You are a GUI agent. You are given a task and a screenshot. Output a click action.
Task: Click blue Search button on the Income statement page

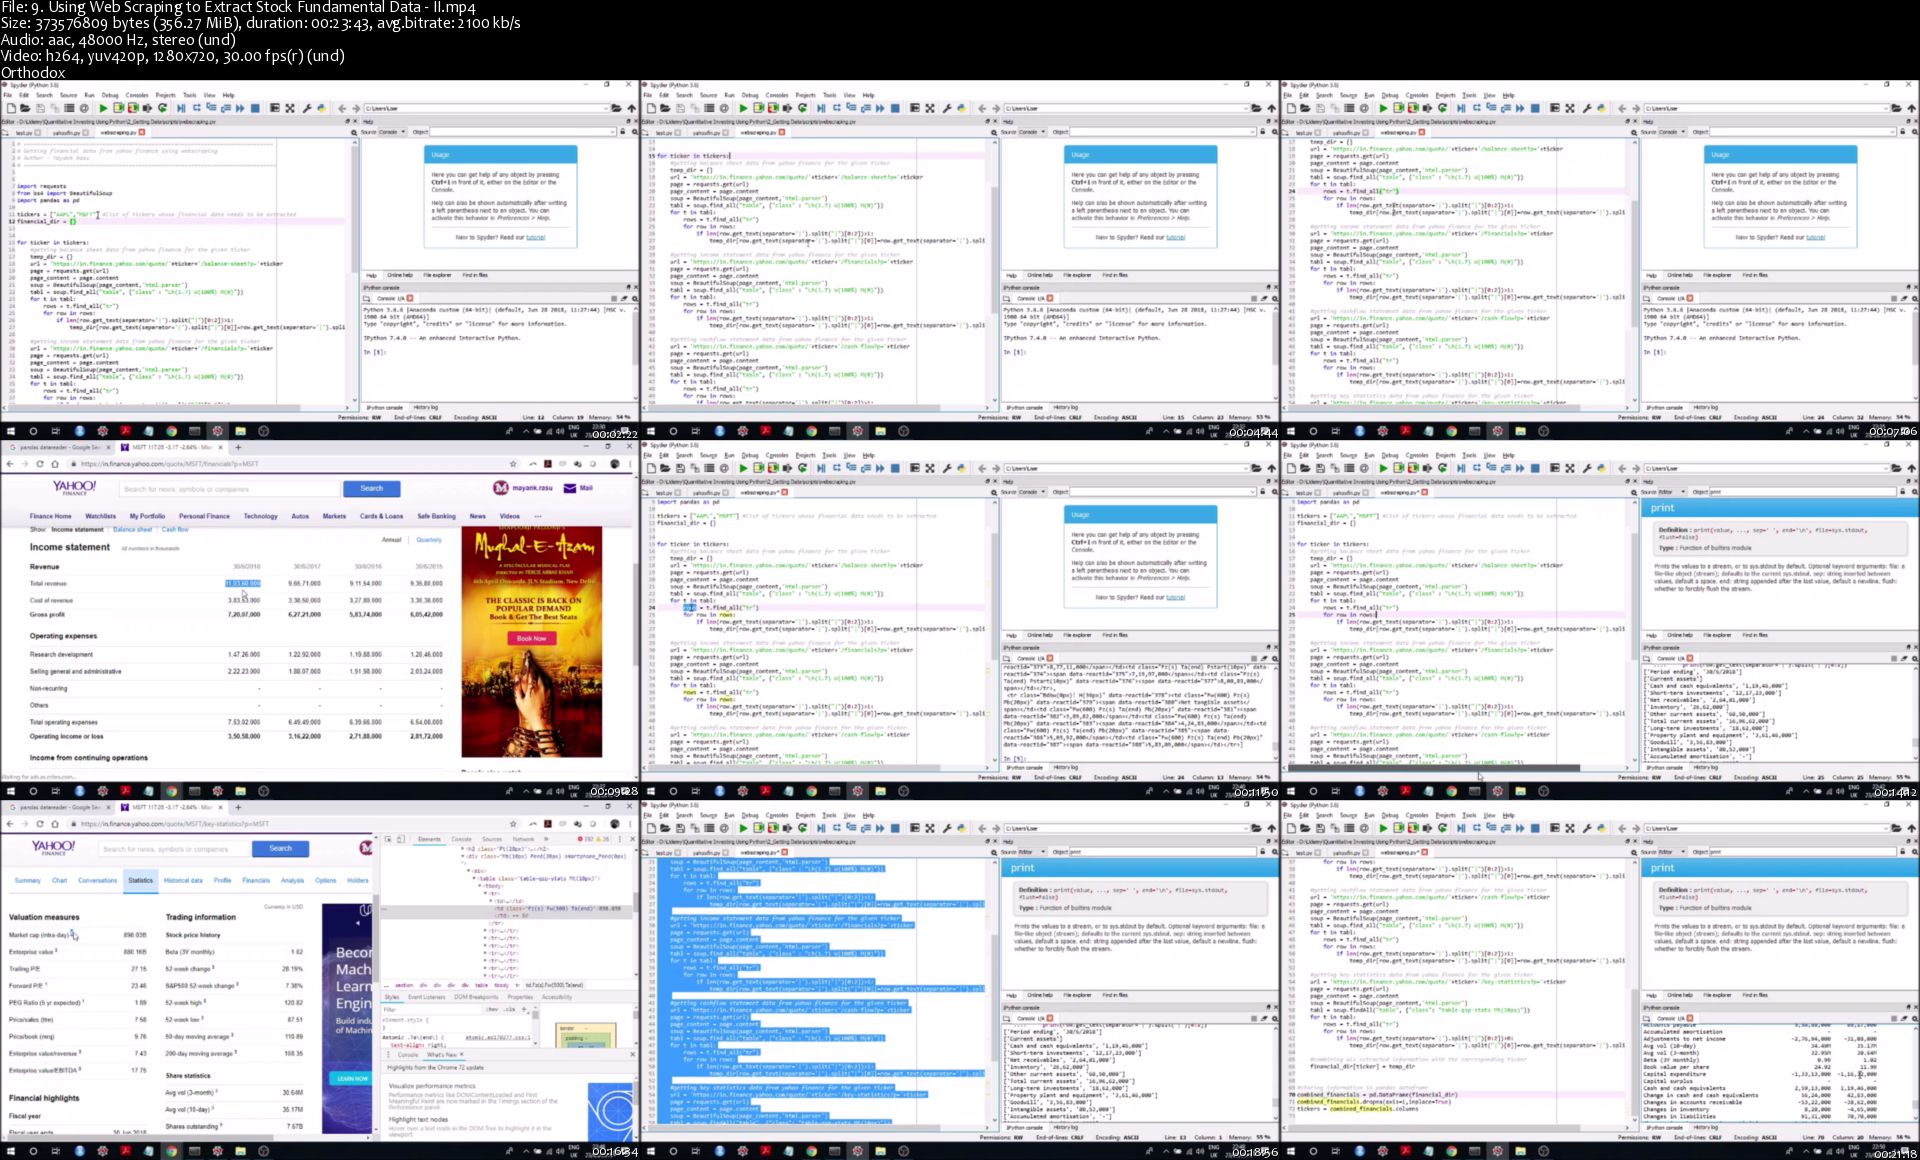pos(371,488)
